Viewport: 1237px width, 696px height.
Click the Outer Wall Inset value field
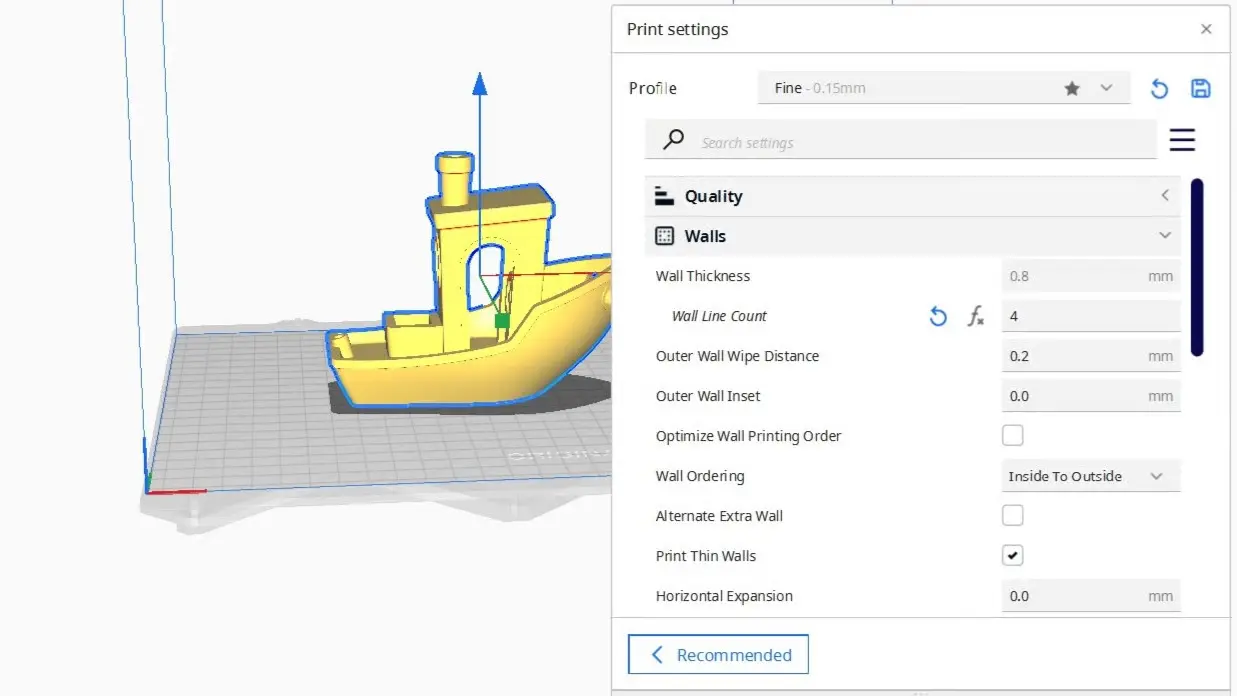[1091, 396]
